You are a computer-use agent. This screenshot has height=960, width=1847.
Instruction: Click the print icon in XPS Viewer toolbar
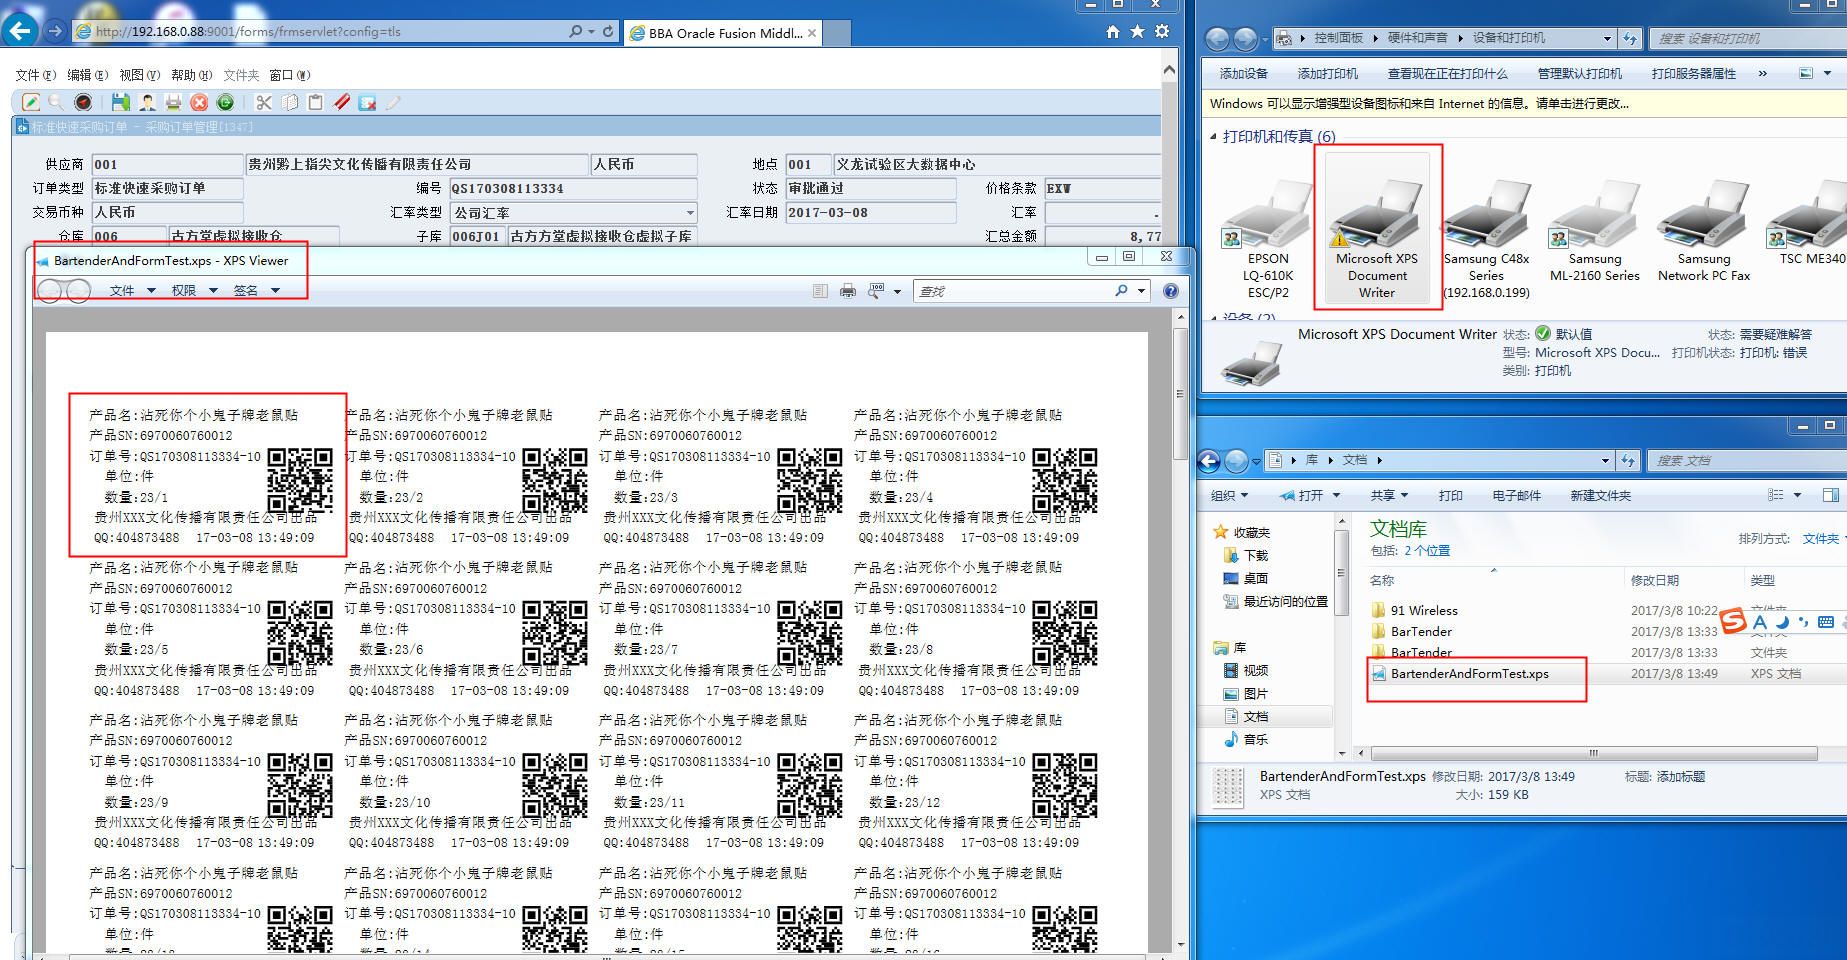pos(848,291)
